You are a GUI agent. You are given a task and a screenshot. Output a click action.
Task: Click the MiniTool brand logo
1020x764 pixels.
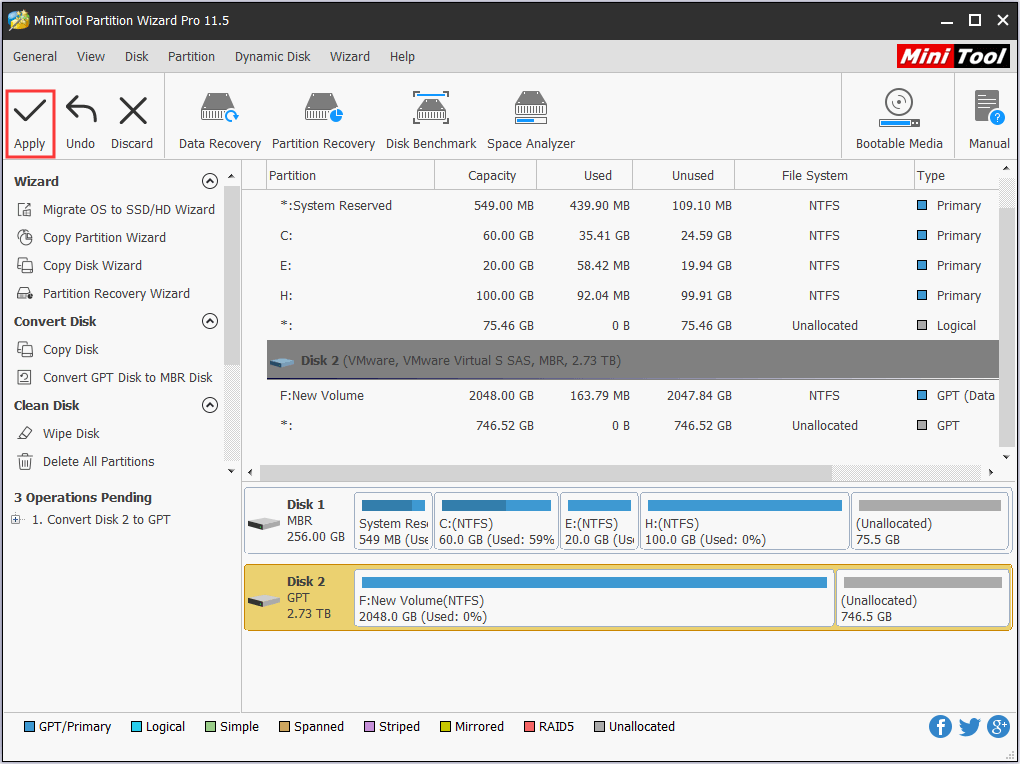[953, 57]
